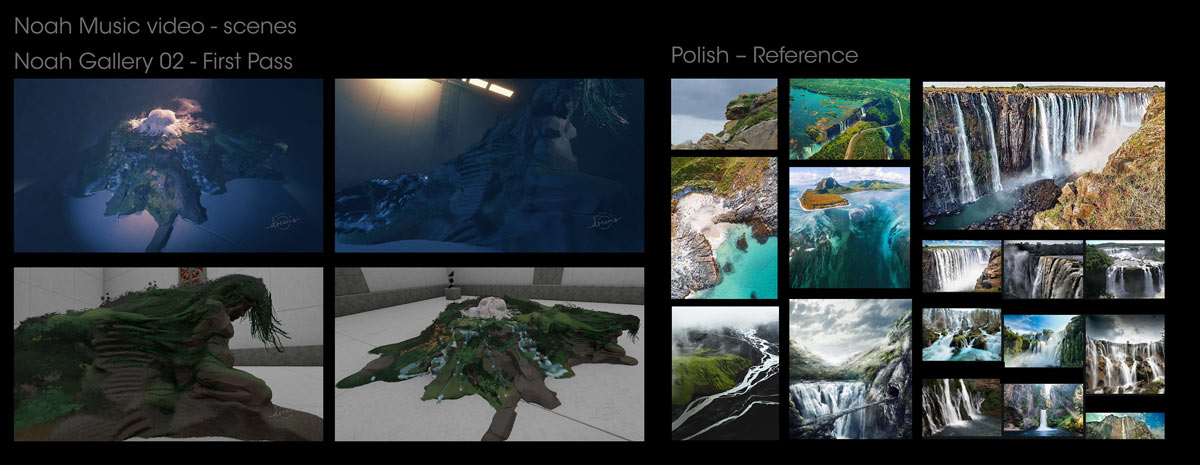Select the aerial green gorge waterfall photo
Viewport: 1200px width, 465px height.
849,118
